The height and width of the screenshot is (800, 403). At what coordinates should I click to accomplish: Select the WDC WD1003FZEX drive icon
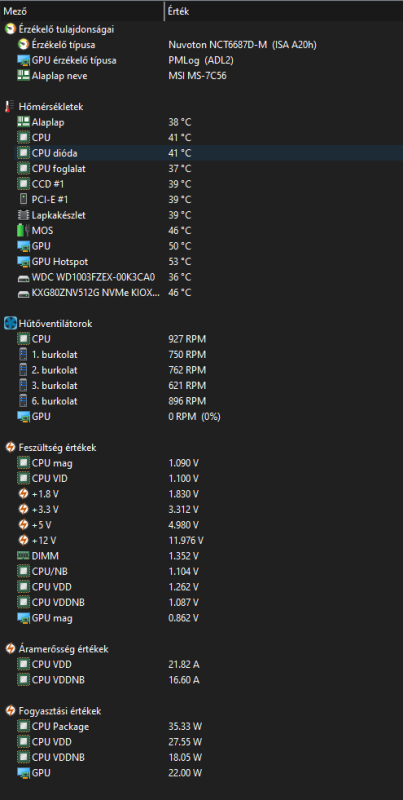pos(23,277)
